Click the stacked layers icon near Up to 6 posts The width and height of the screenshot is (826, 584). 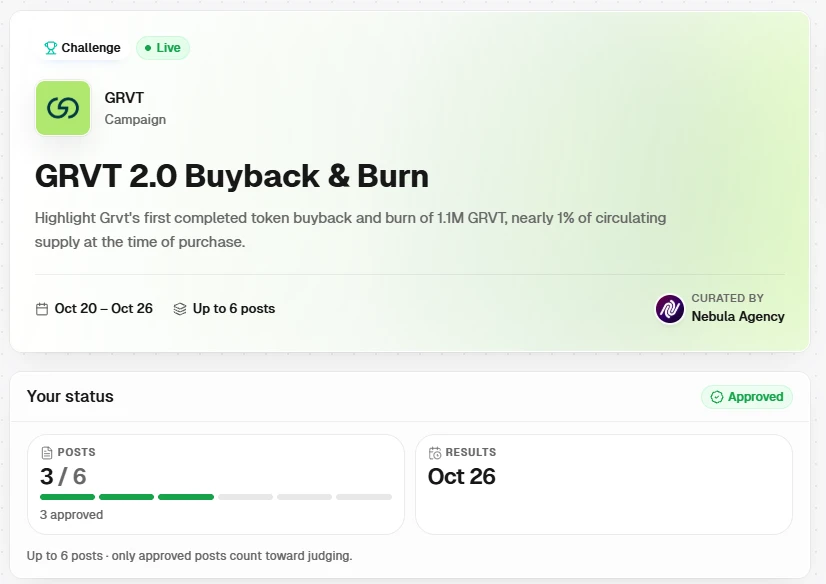[180, 309]
